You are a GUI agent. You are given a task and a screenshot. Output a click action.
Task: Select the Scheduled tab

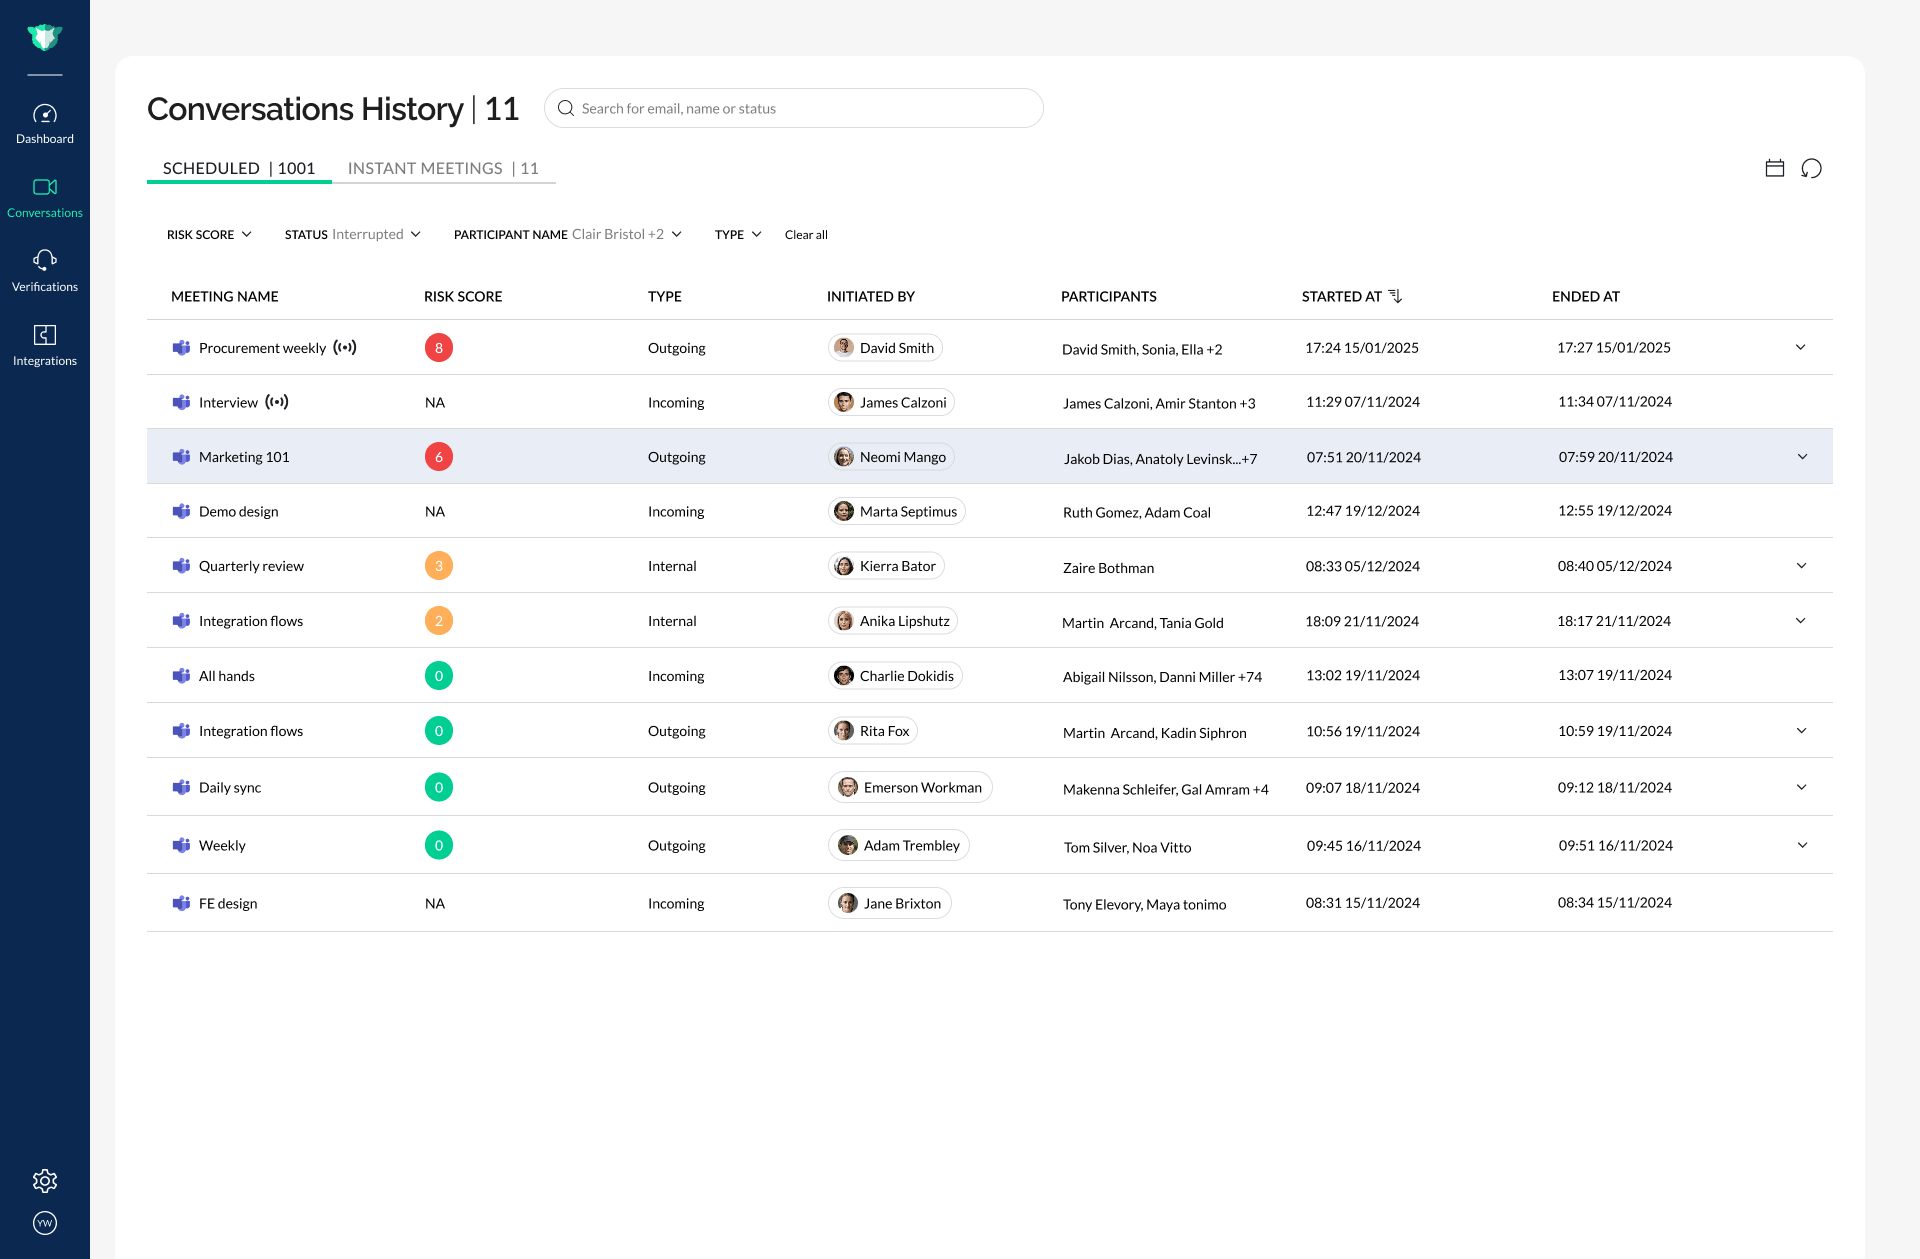click(238, 168)
